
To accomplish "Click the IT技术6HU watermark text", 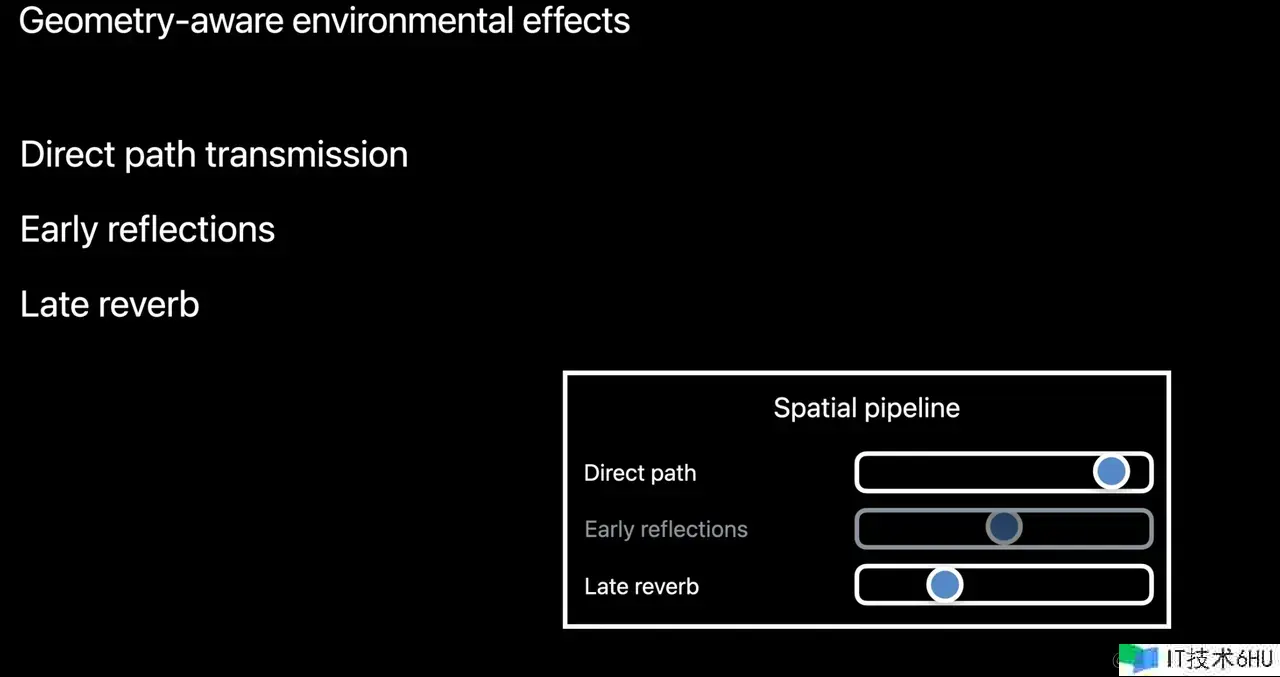I will [1219, 659].
